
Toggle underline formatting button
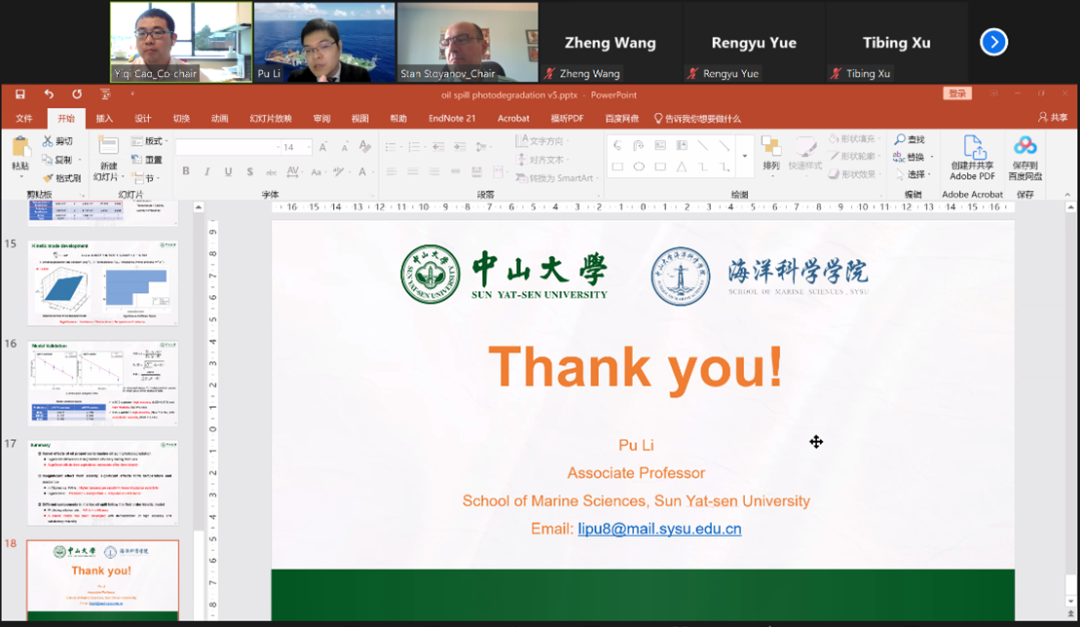[x=228, y=172]
